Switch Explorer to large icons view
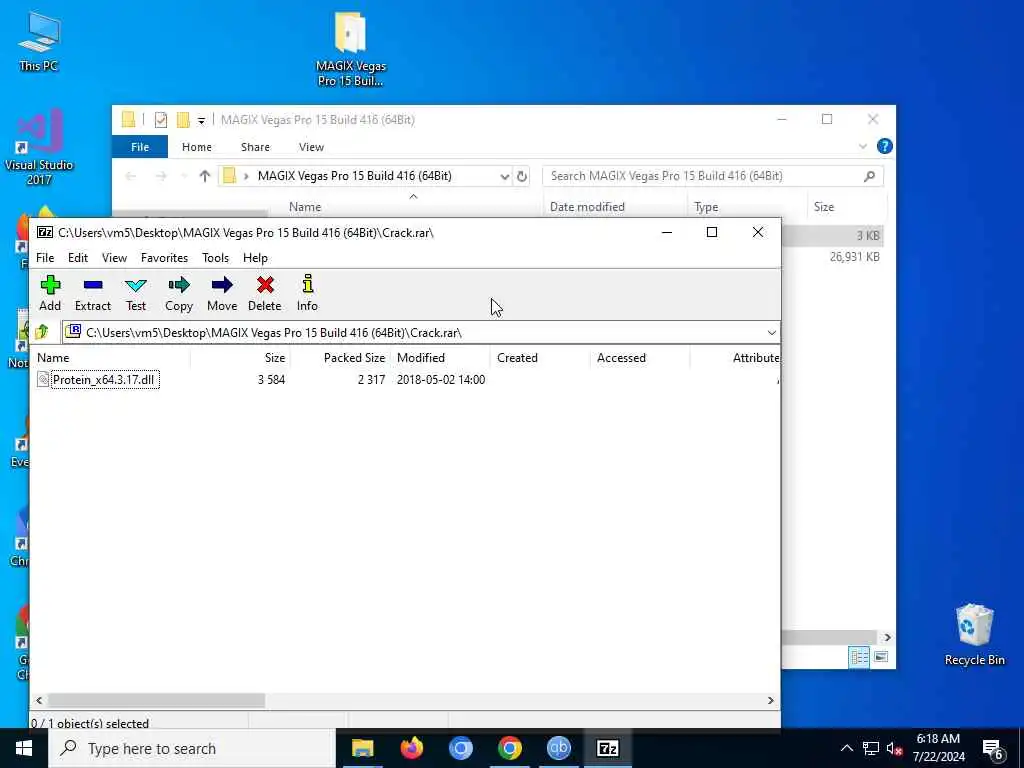 881,657
